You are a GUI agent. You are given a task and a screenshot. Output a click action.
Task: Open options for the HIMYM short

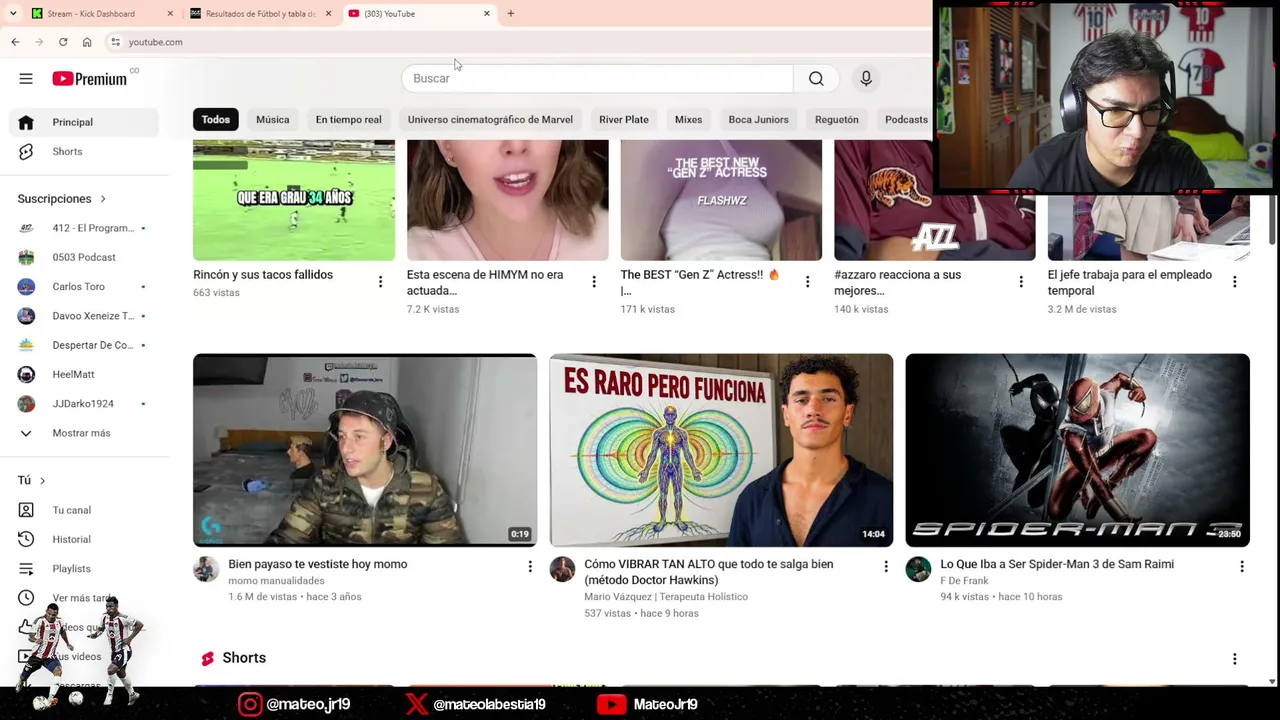[594, 282]
